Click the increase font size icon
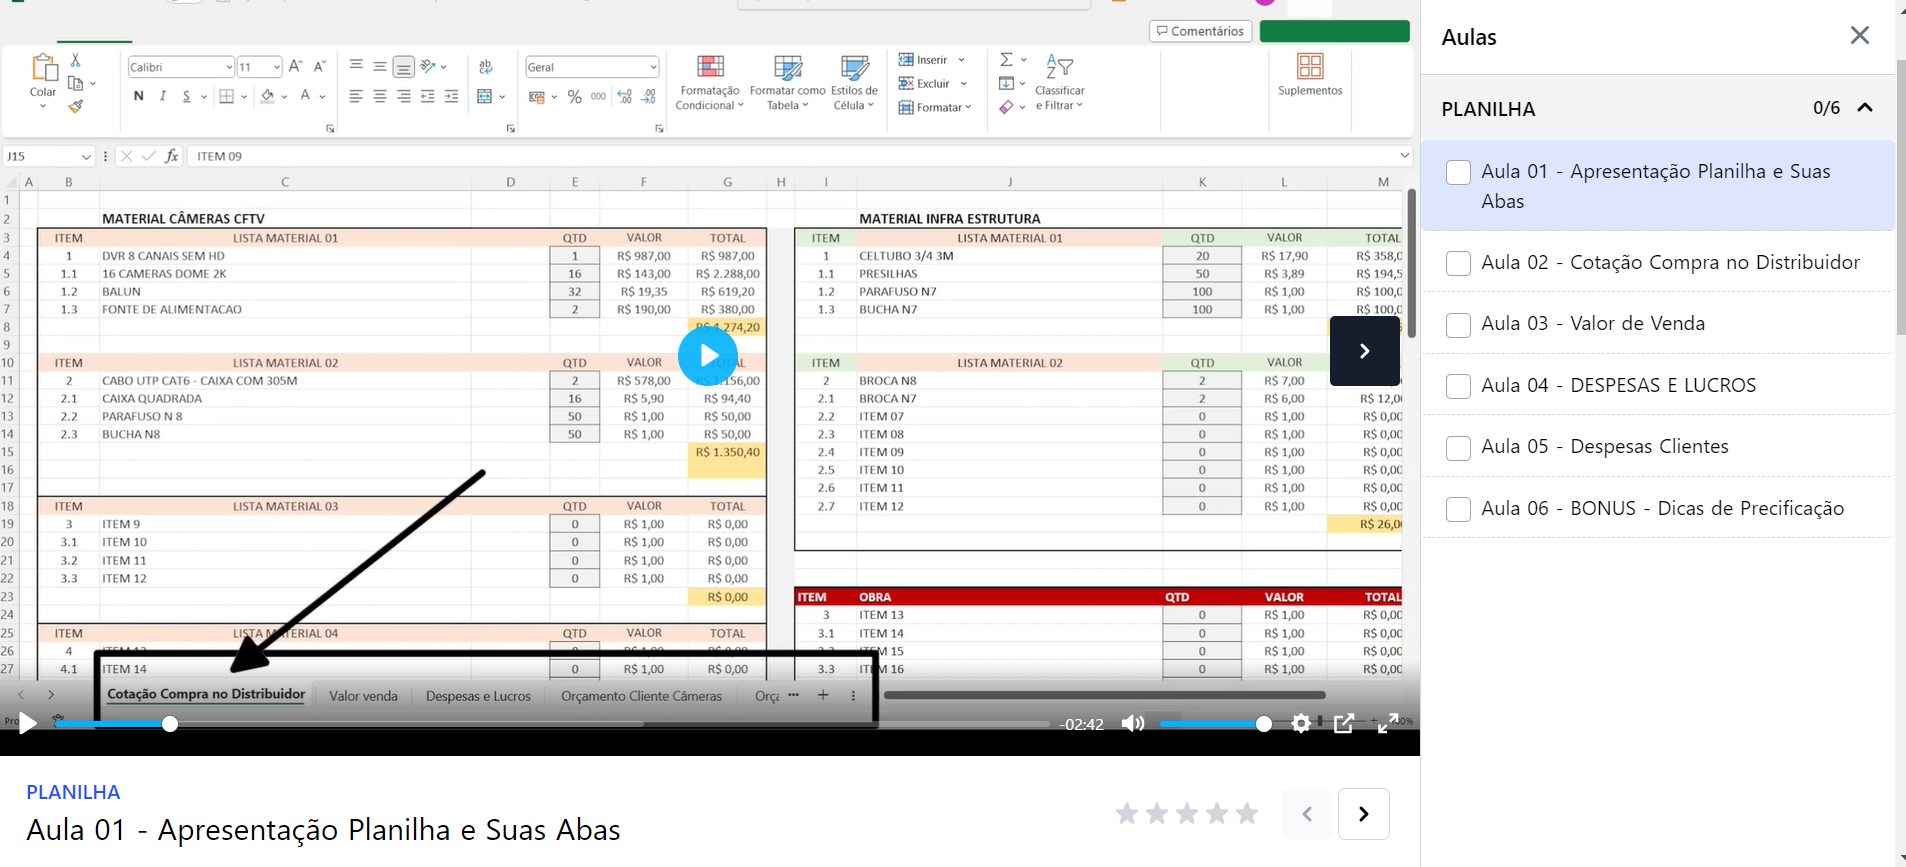Screen dimensions: 1906x867 [x=295, y=66]
